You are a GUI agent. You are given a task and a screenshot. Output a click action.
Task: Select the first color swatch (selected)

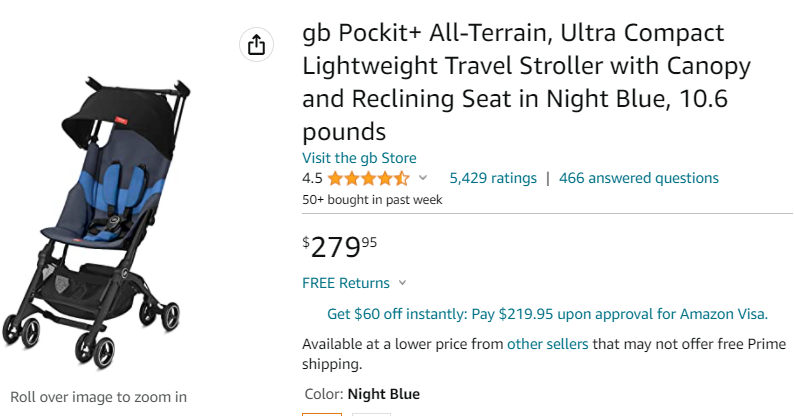tap(322, 413)
